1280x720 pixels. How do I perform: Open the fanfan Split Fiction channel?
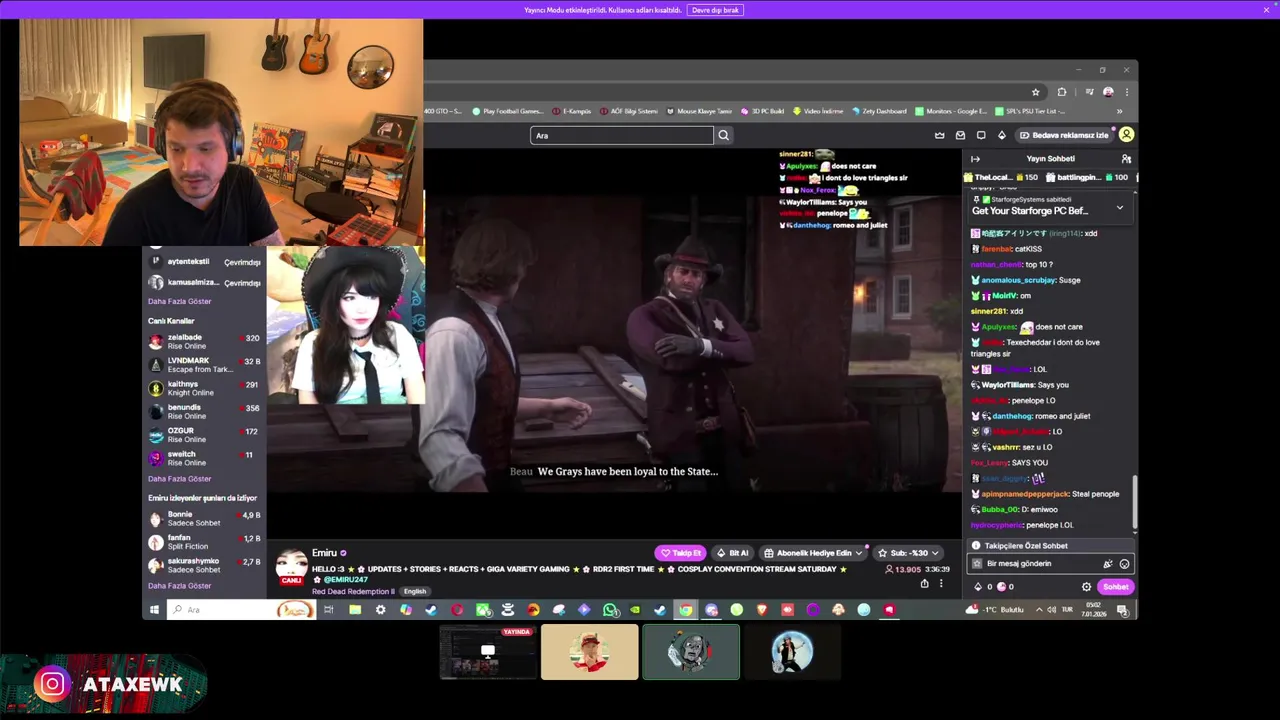click(x=203, y=542)
